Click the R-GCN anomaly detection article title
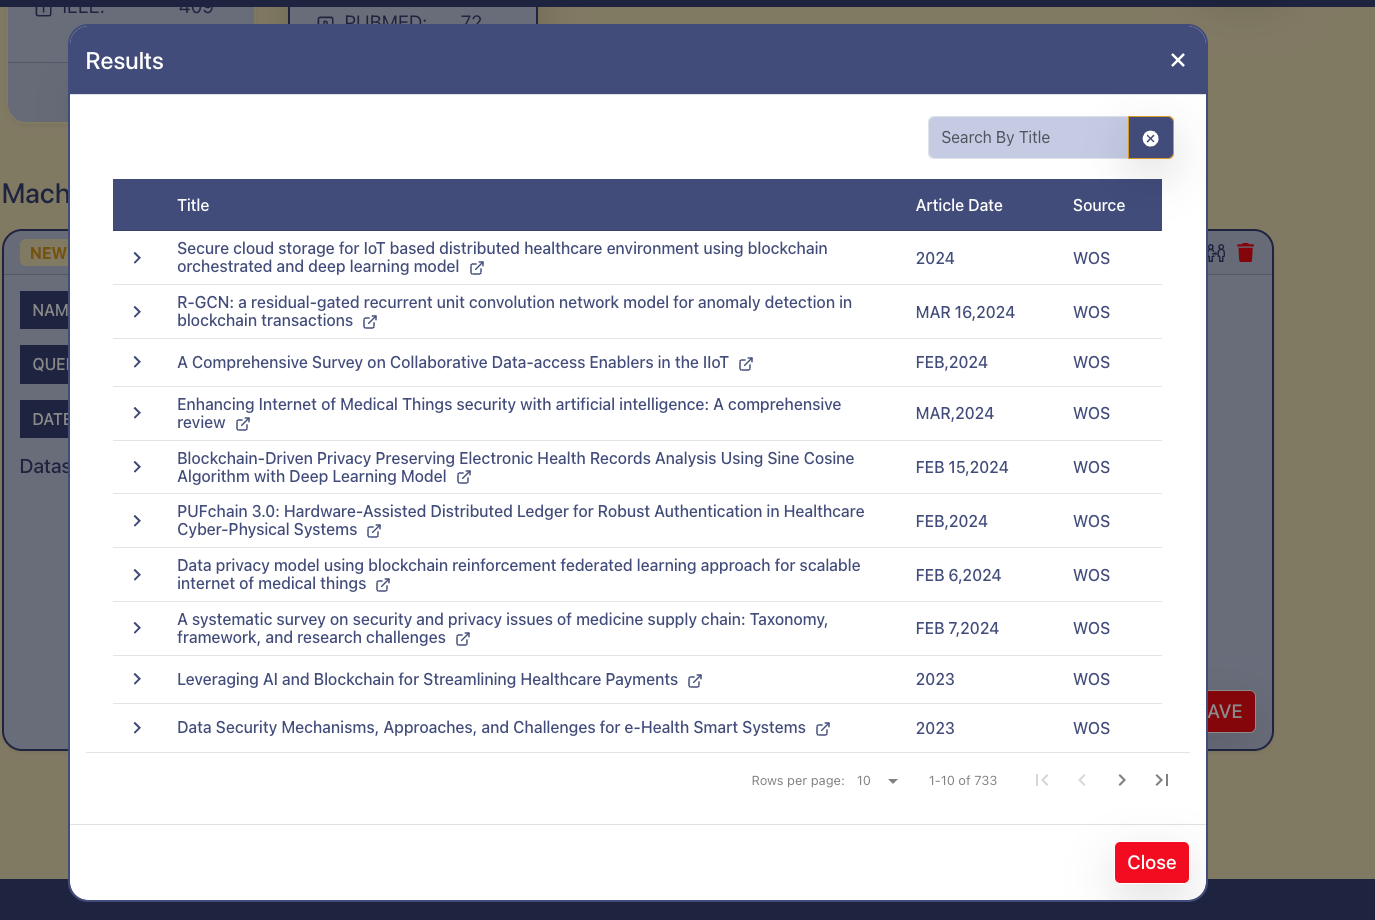Screen dimensions: 1375x920 514,311
